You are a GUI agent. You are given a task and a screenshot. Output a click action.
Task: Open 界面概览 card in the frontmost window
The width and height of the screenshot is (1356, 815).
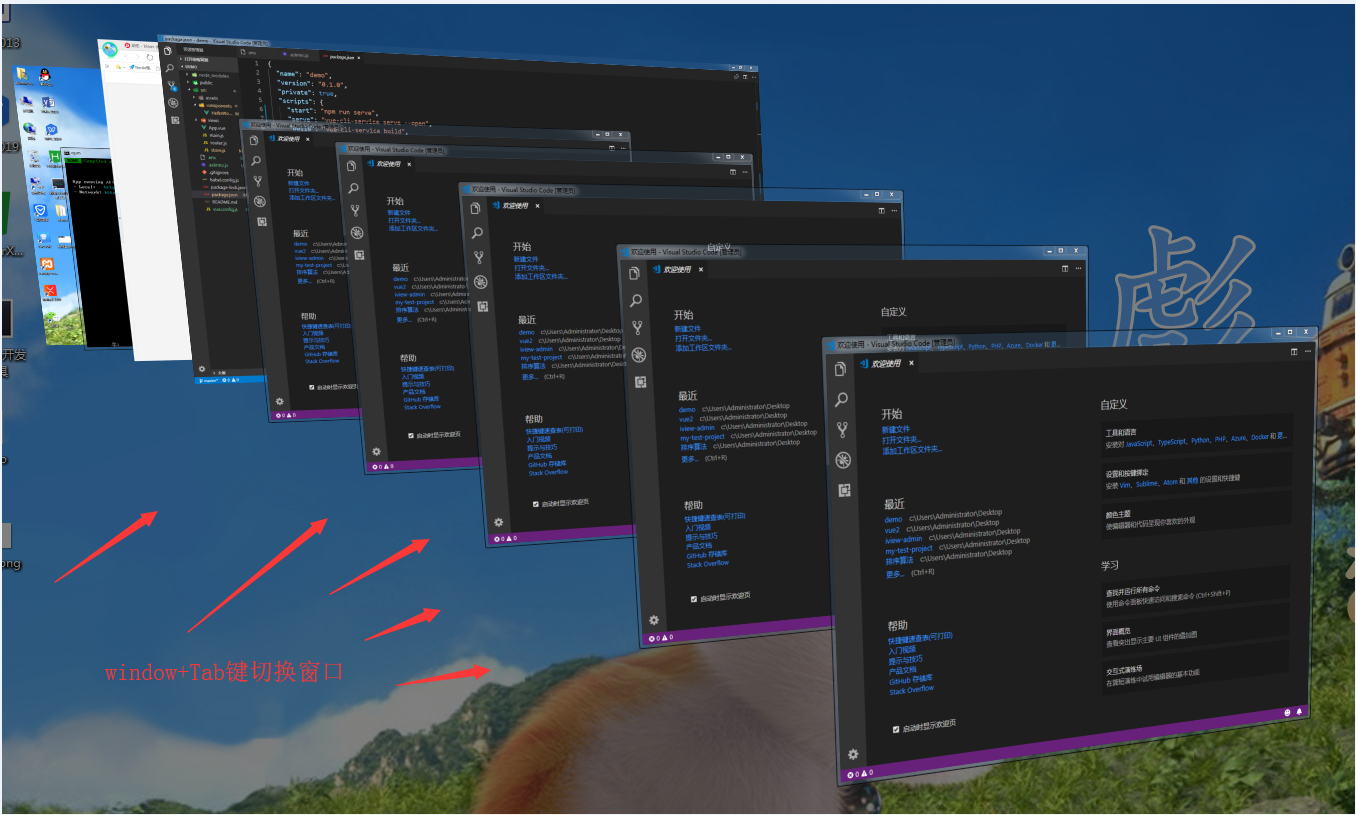click(x=1195, y=631)
